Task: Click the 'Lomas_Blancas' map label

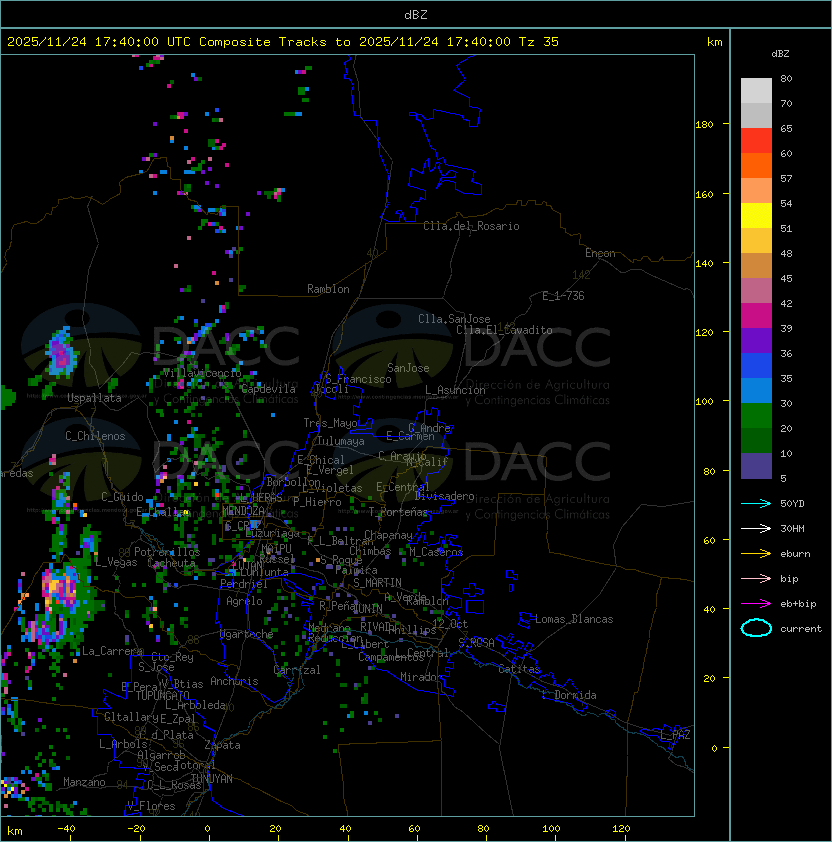Action: [574, 619]
